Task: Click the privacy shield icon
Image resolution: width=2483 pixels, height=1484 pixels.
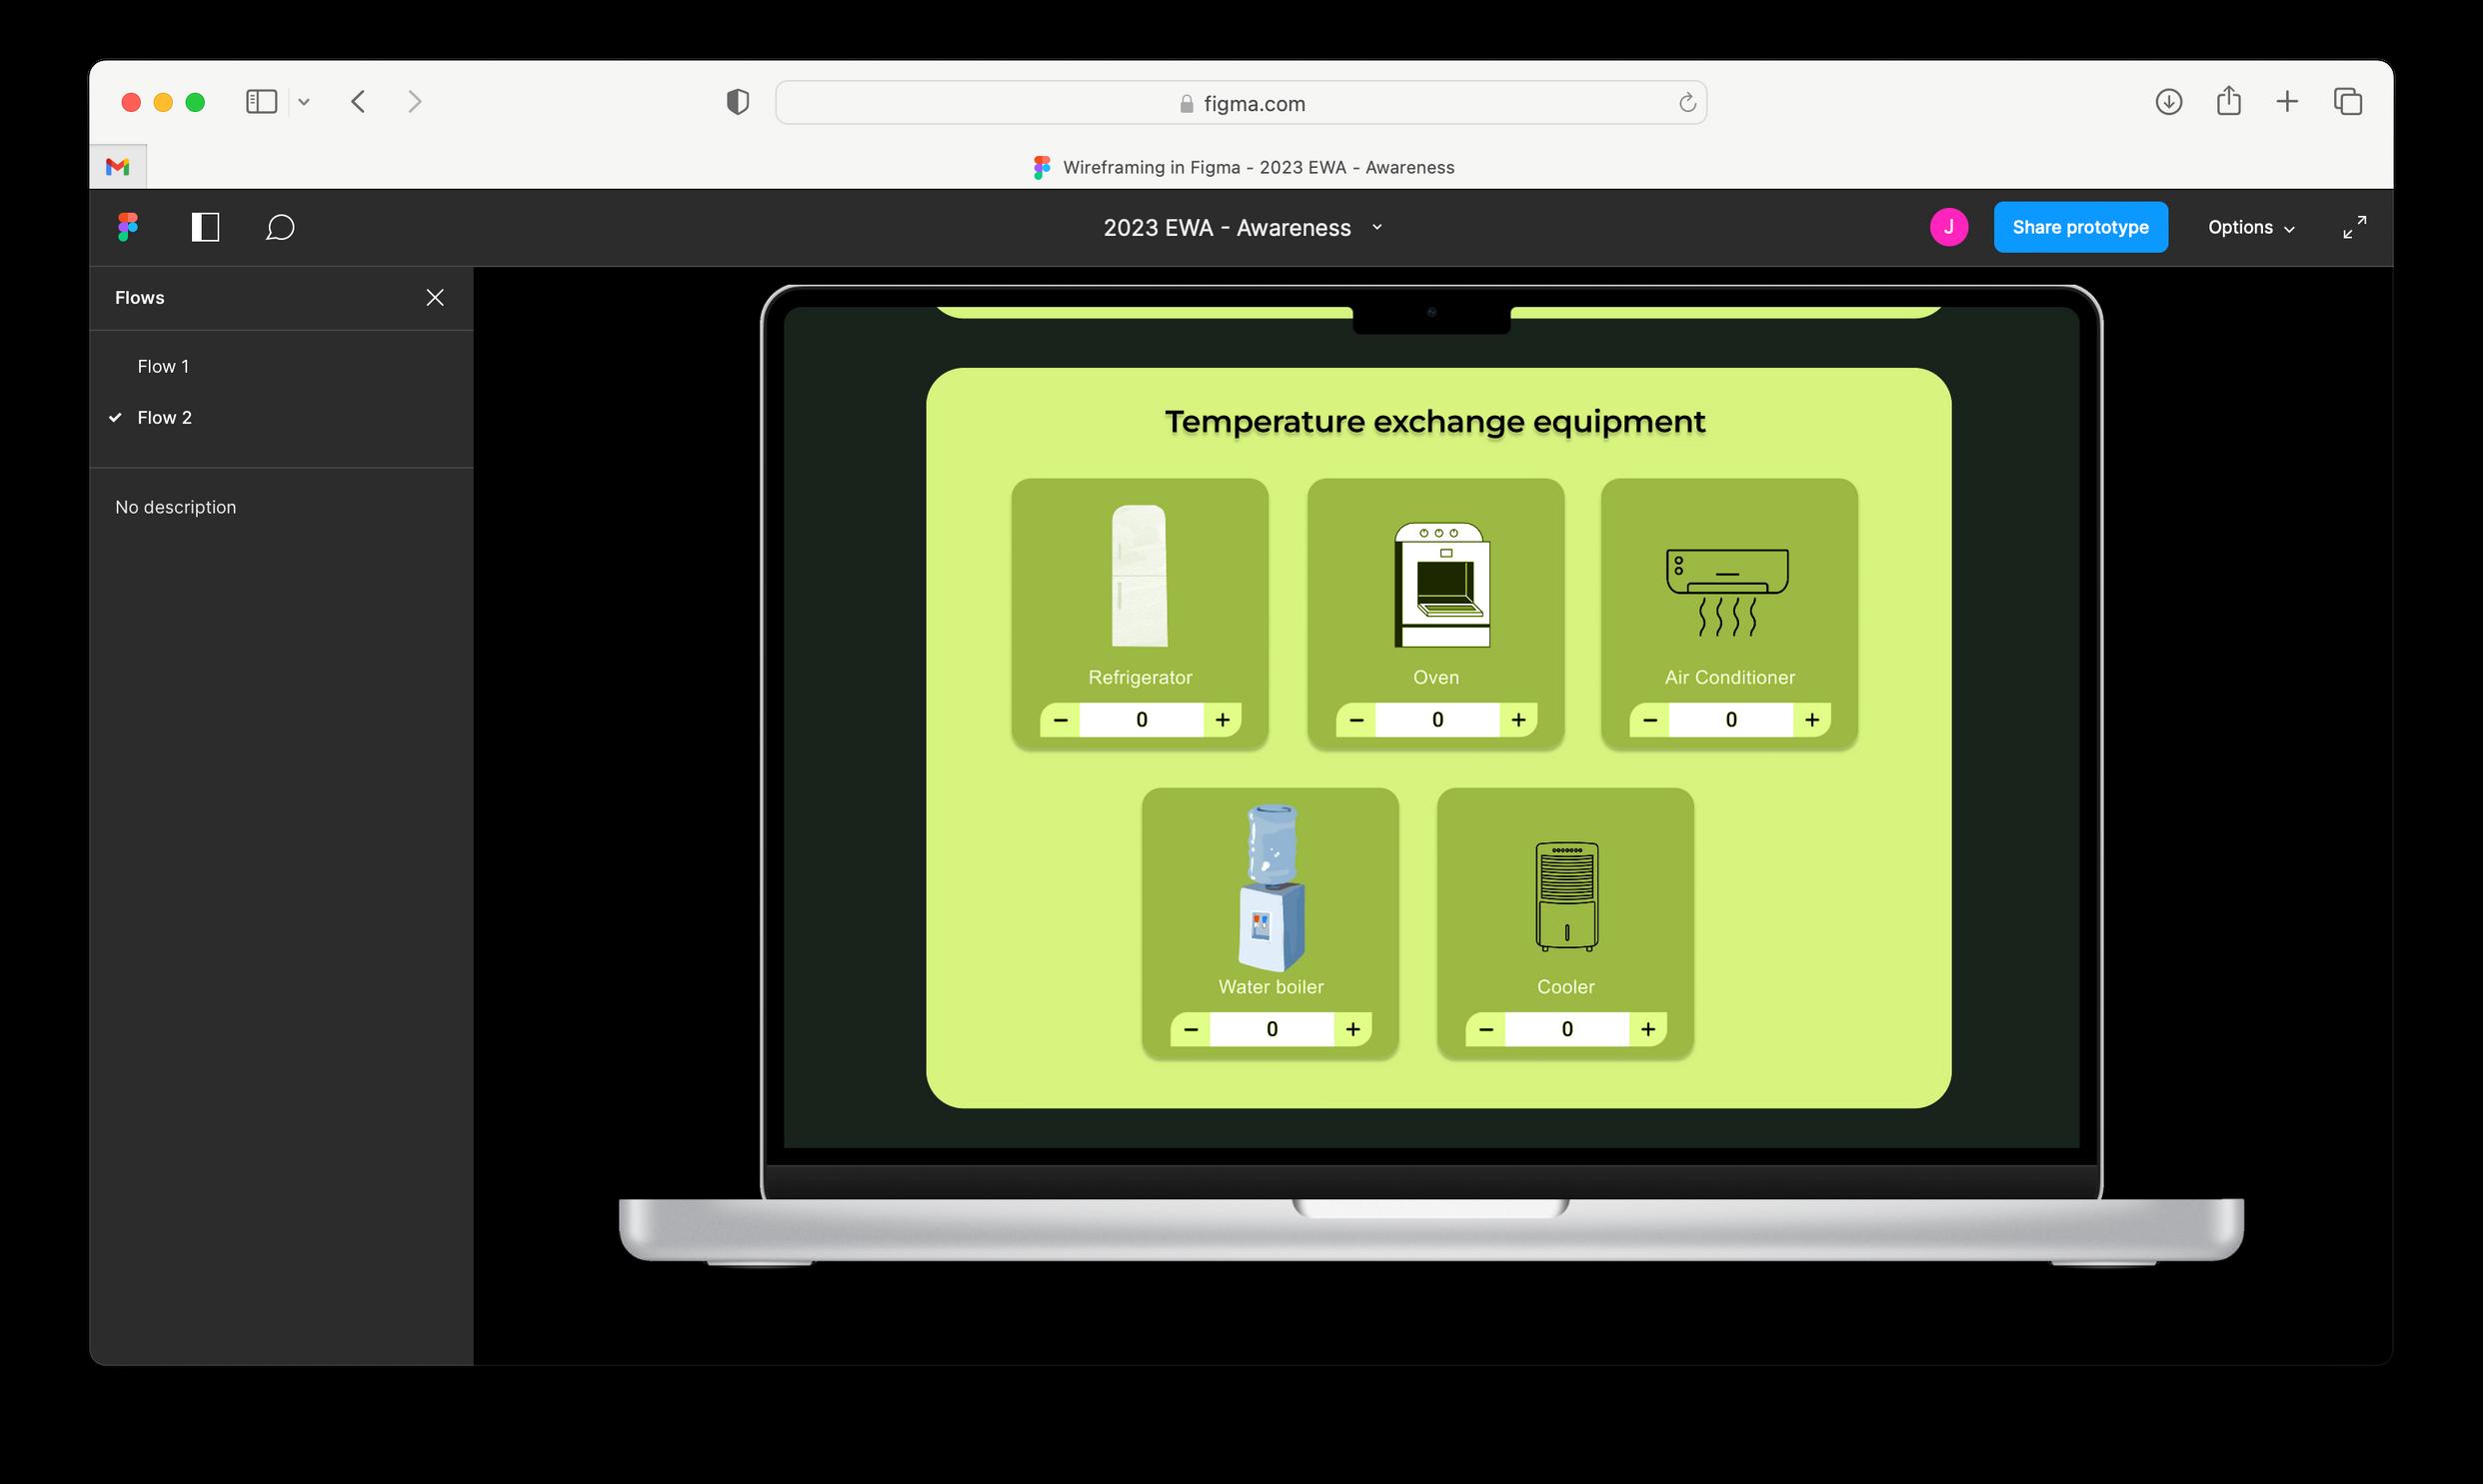Action: coord(738,102)
